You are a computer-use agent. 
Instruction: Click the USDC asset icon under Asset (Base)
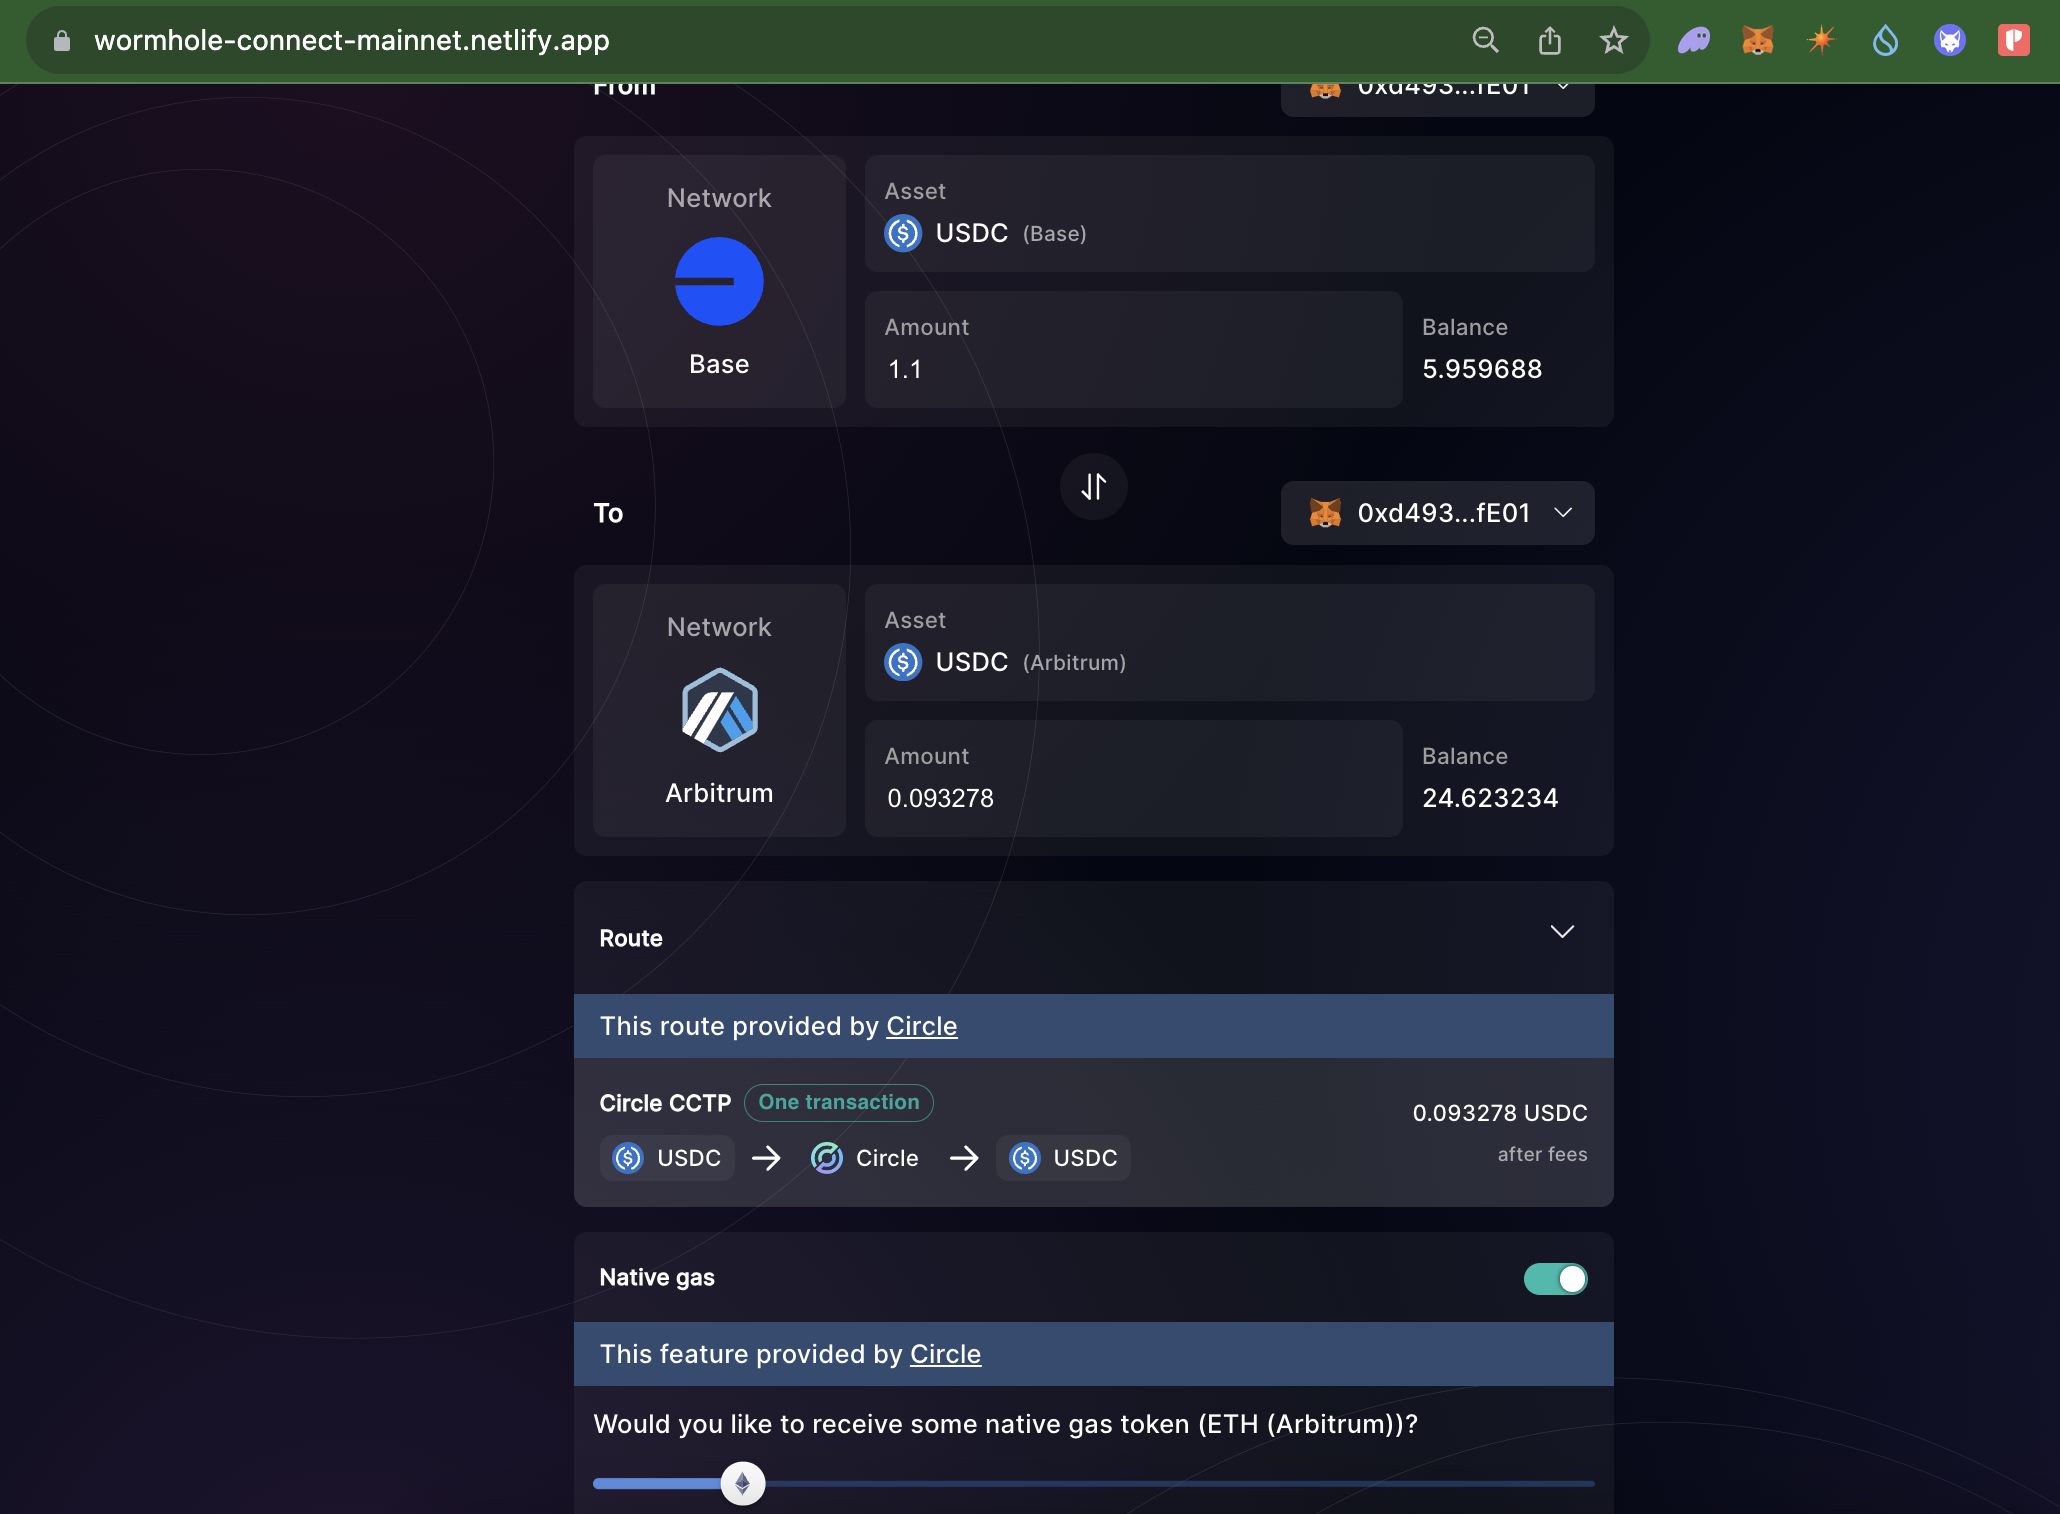tap(902, 234)
